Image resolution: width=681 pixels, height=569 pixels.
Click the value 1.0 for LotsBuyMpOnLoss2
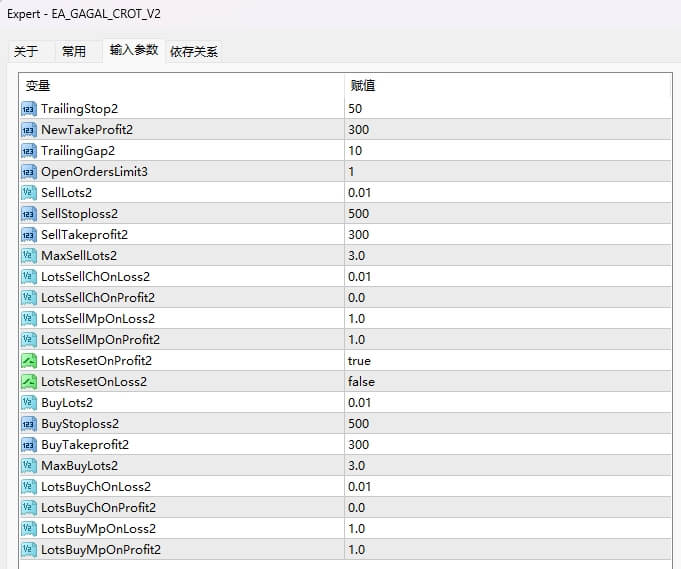coord(356,529)
